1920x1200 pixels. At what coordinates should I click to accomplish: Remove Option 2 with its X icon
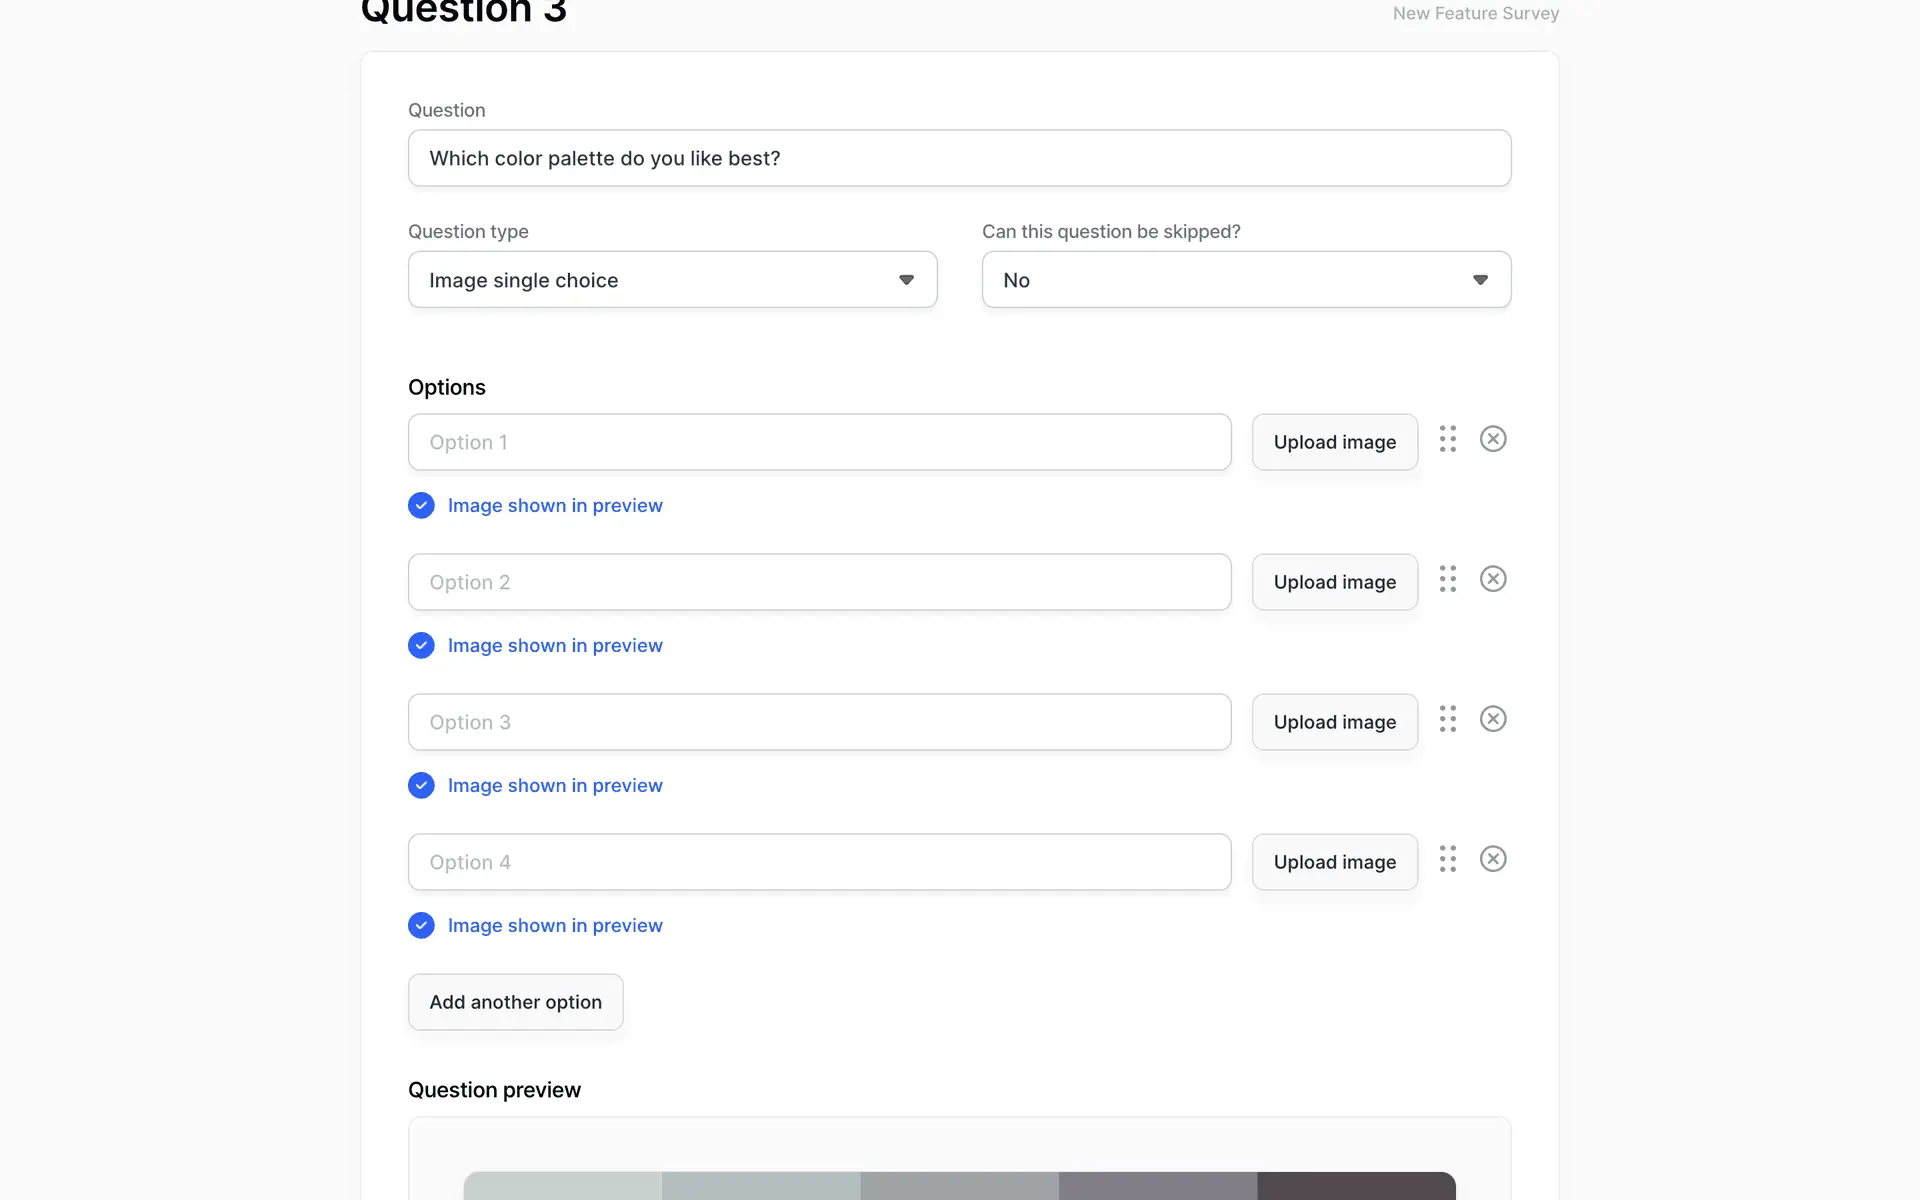(1493, 579)
